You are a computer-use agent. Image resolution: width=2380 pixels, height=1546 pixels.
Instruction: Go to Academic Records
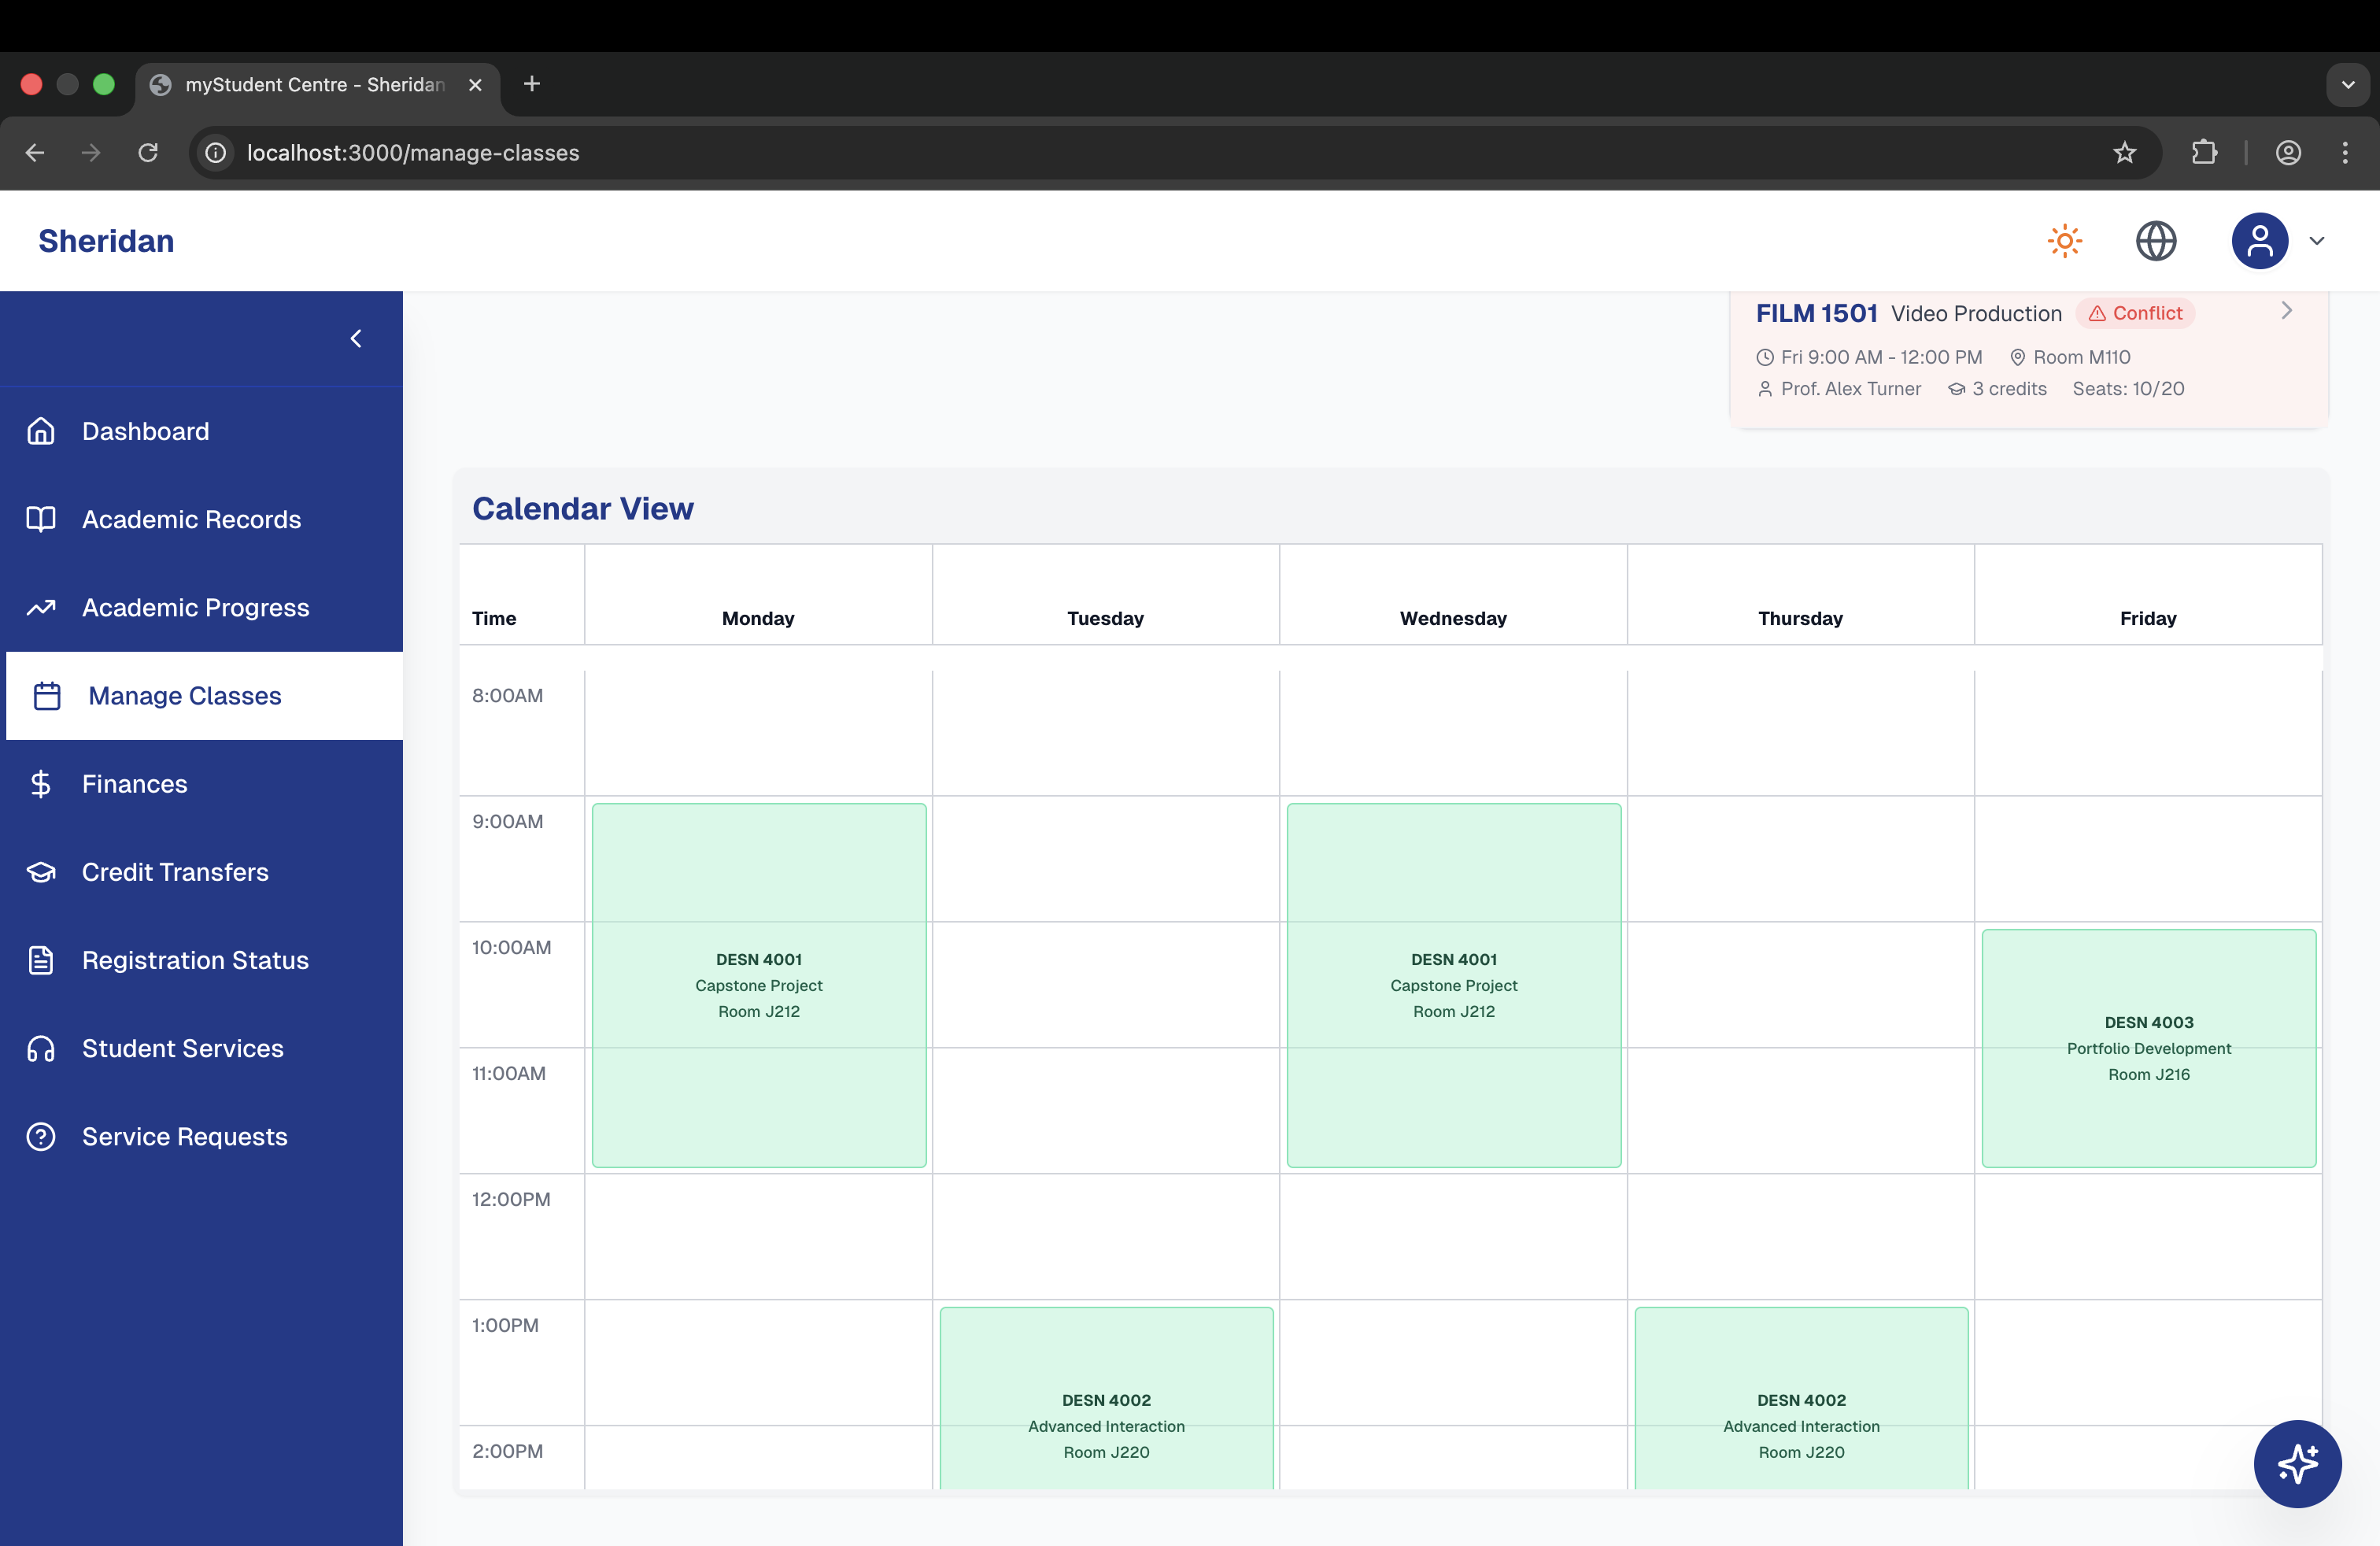pyautogui.click(x=191, y=519)
